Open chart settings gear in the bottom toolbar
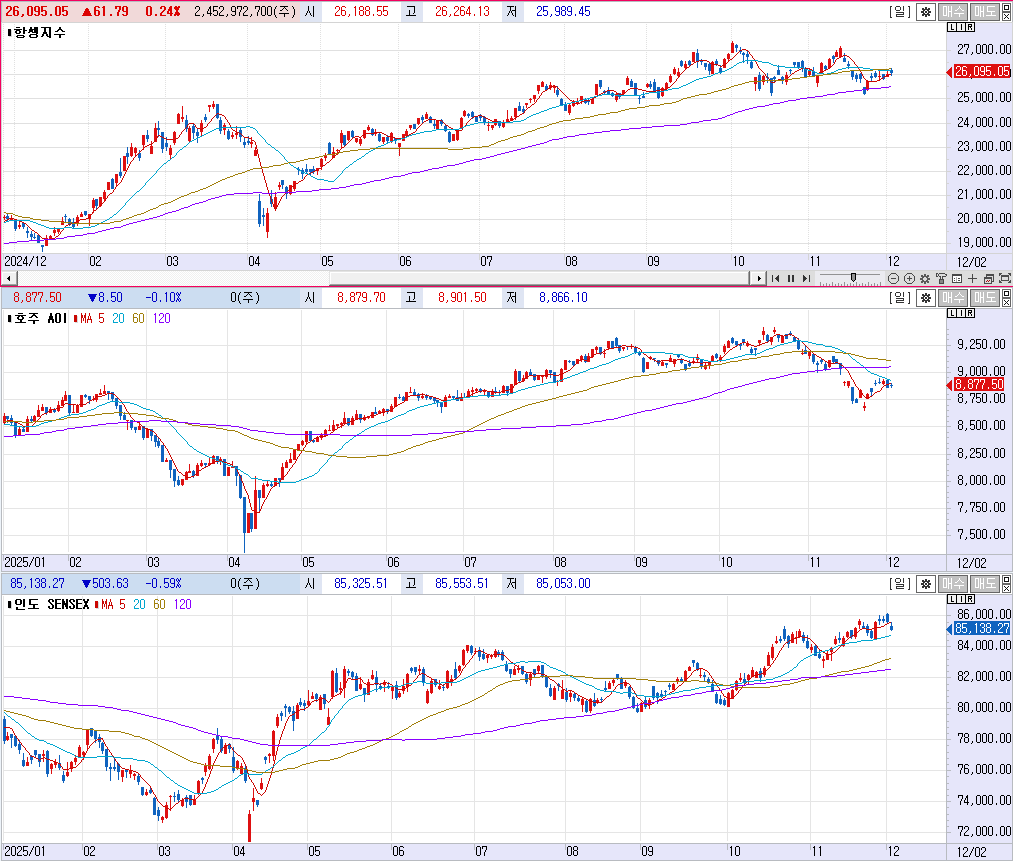Image resolution: width=1013 pixels, height=861 pixels. point(925,278)
